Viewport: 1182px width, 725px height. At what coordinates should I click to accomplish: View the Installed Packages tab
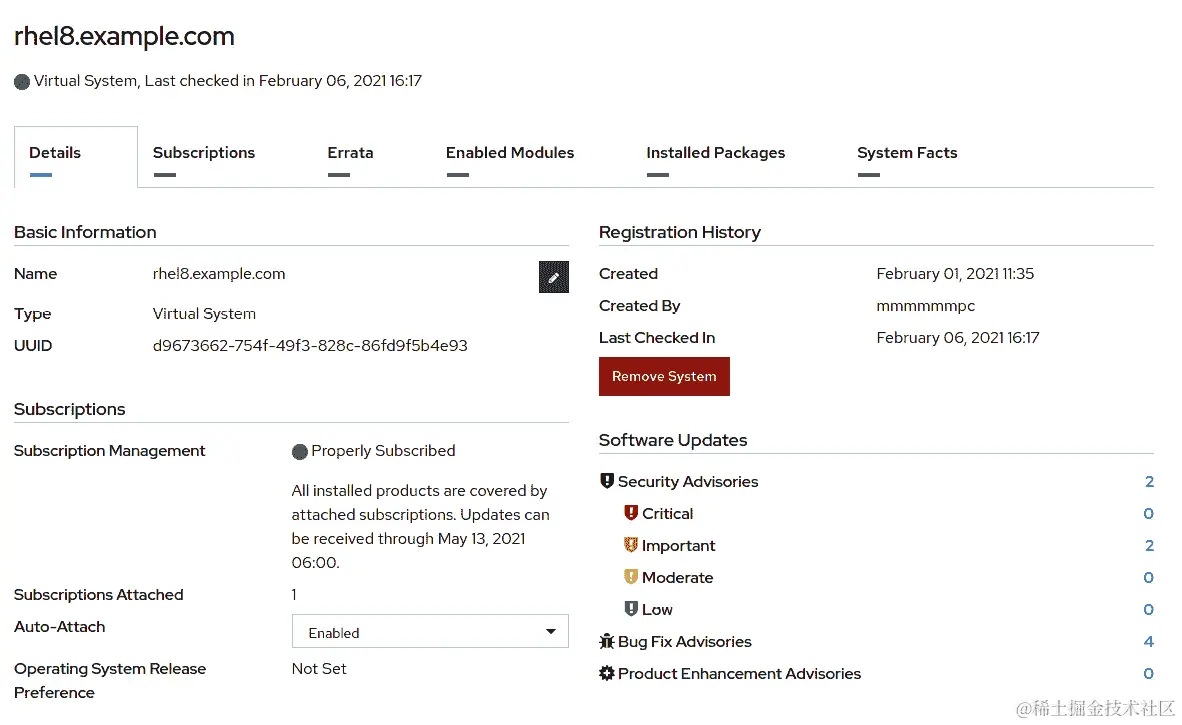coord(715,153)
